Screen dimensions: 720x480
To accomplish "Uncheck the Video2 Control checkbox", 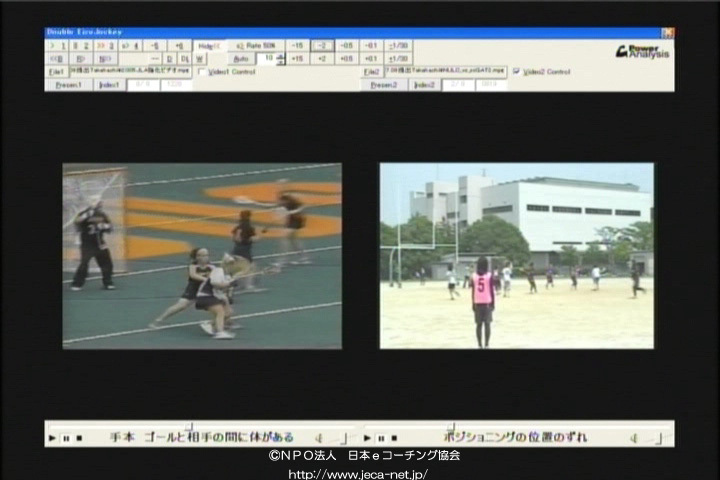I will click(x=516, y=72).
